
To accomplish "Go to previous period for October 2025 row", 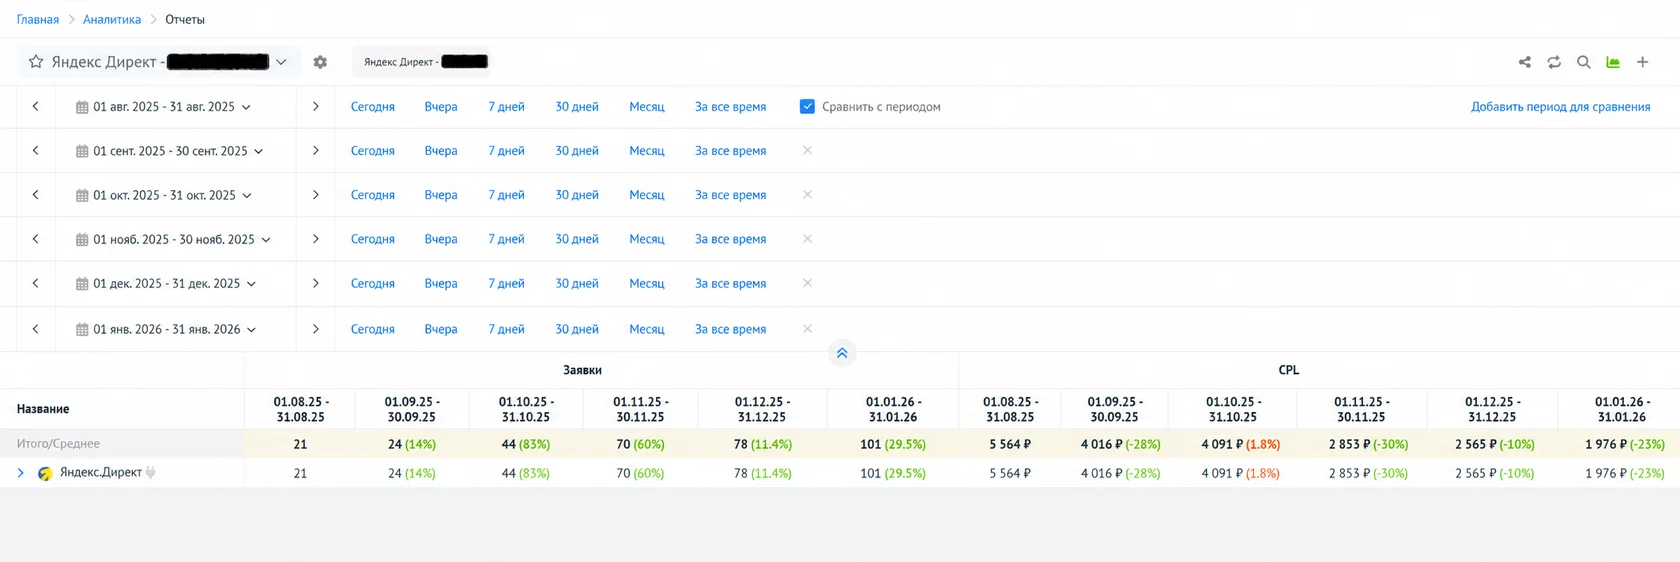I will pyautogui.click(x=36, y=194).
